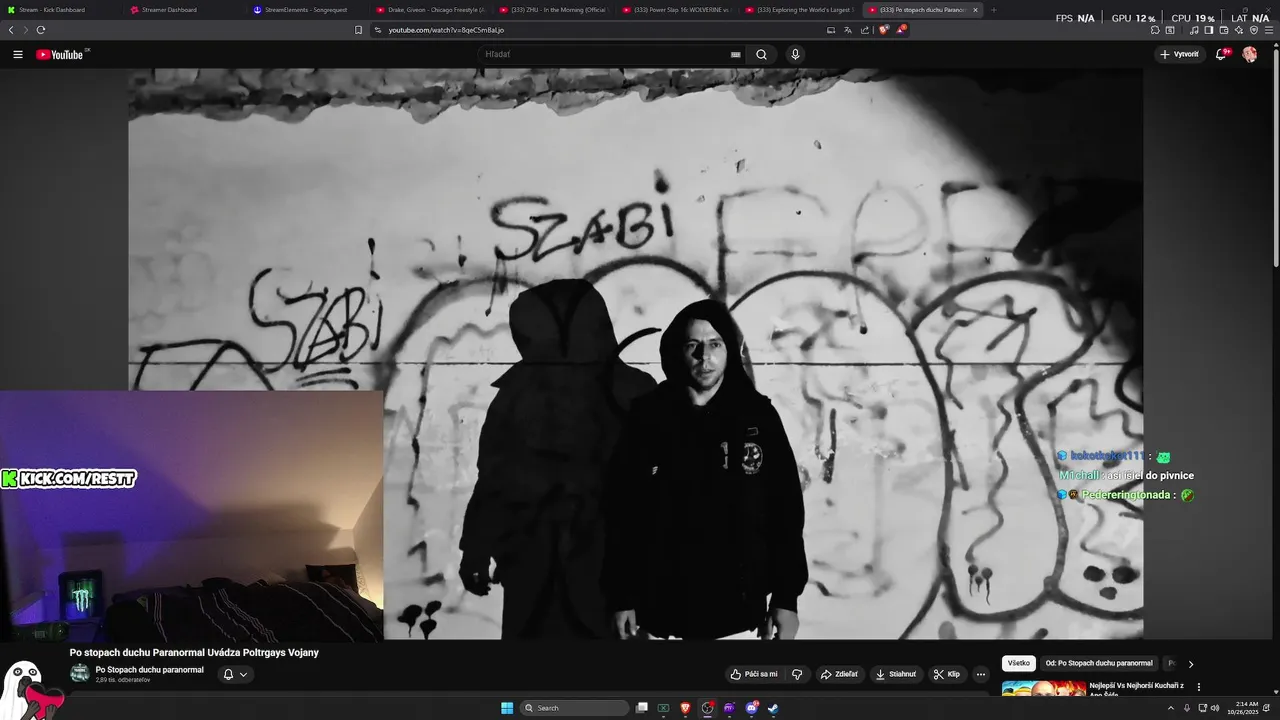
Task: Open Brave browser from taskbar
Action: (685, 708)
